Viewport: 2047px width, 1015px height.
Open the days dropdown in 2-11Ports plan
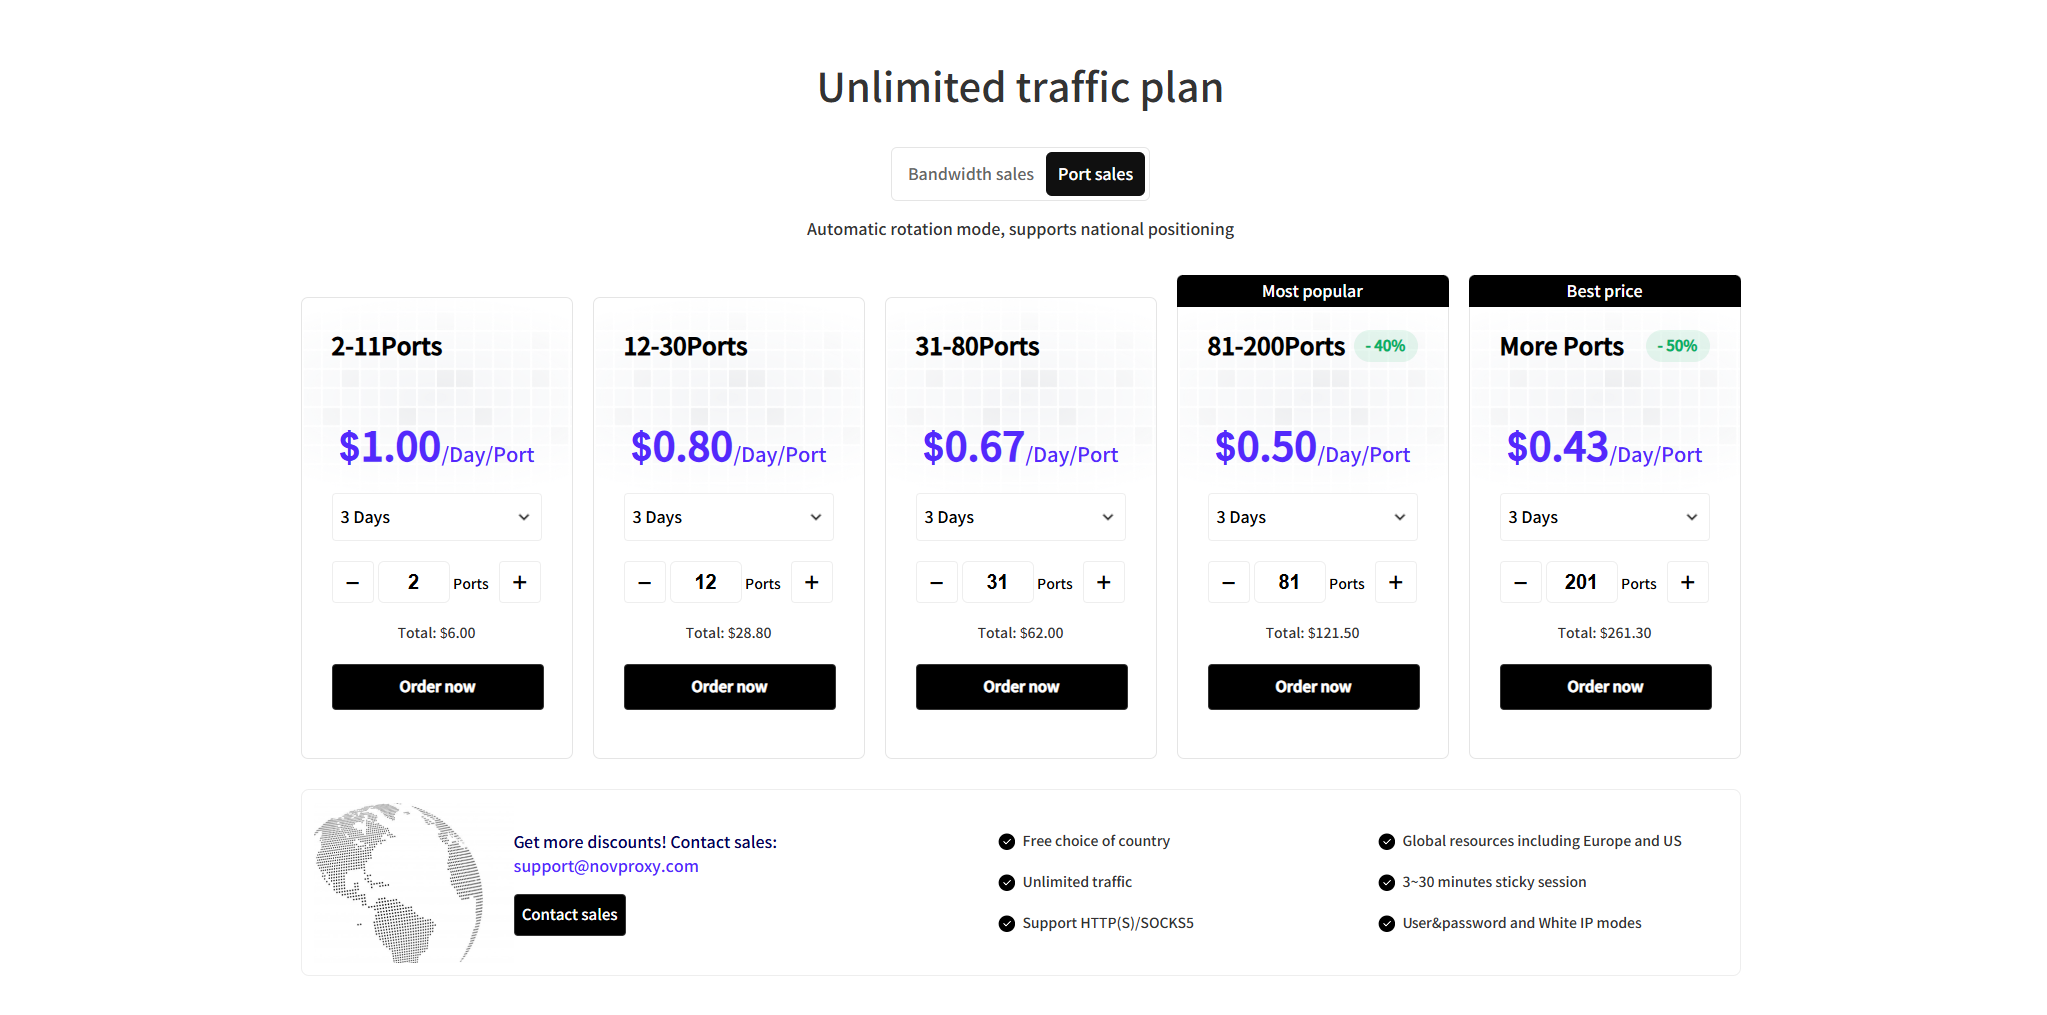[436, 517]
